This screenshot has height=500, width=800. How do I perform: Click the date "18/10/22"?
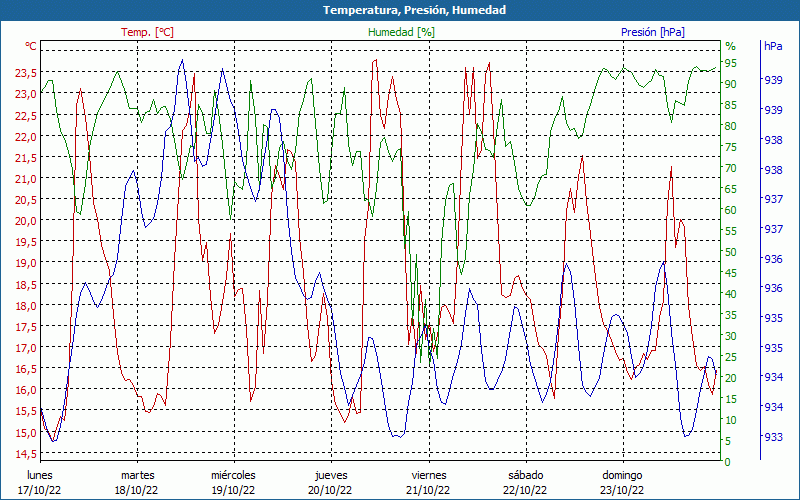tap(136, 491)
